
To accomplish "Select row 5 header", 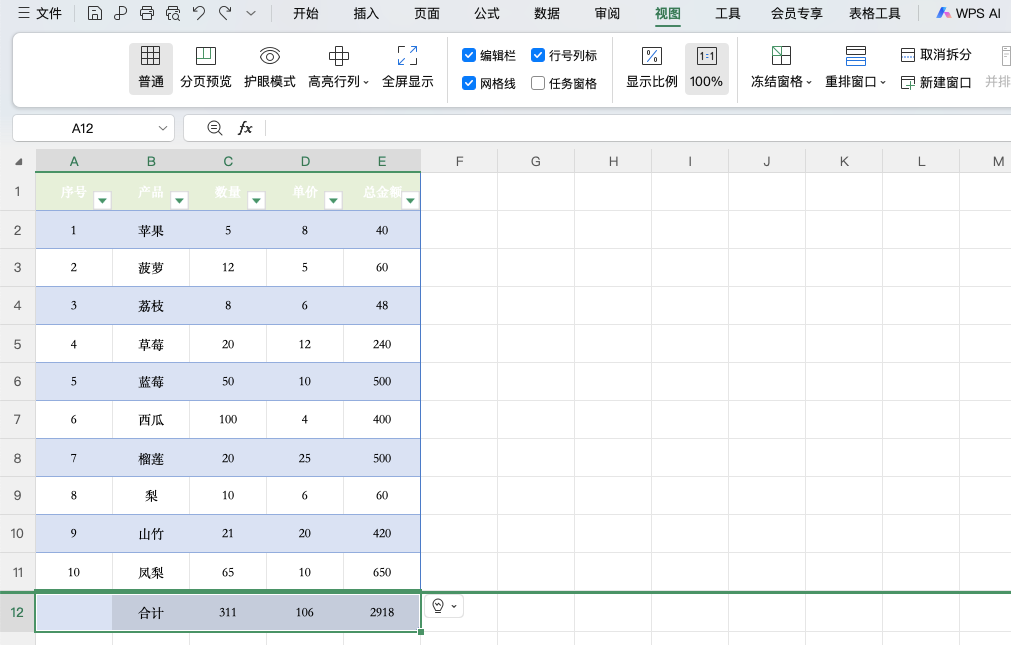I will coord(17,344).
